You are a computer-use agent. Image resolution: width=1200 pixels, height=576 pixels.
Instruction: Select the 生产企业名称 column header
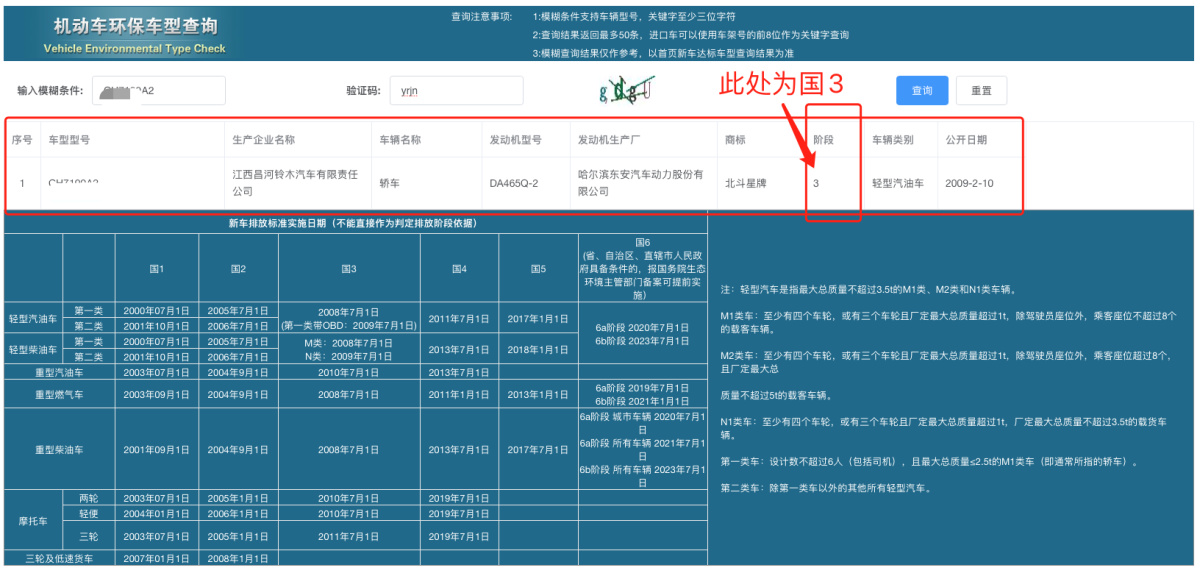tap(263, 140)
